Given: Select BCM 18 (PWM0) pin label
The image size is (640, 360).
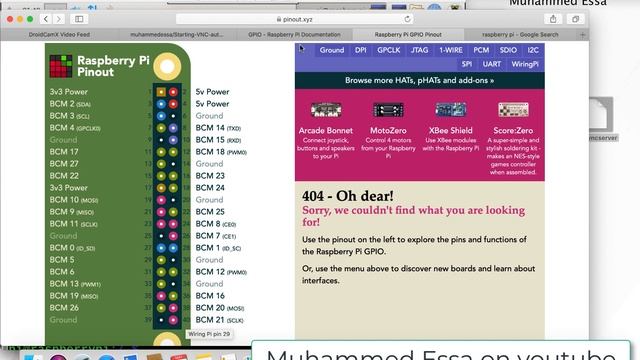Looking at the screenshot, I should (221, 152).
